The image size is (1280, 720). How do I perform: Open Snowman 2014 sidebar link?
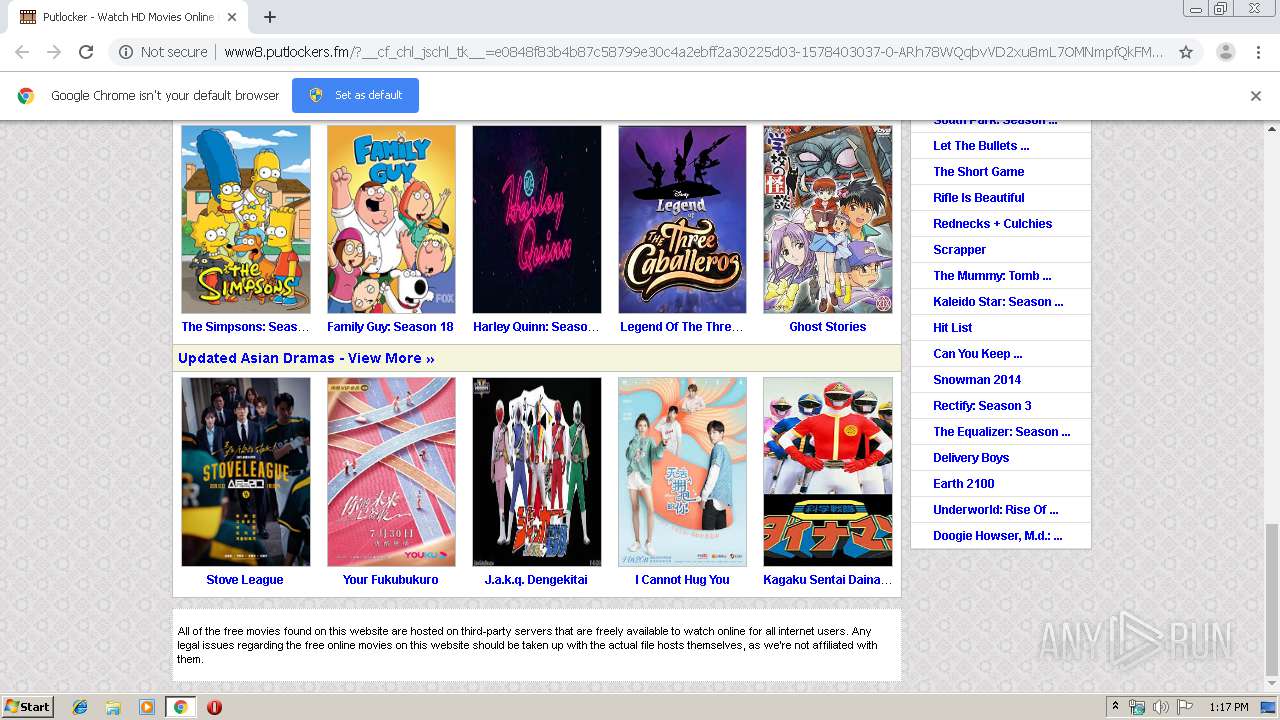[977, 380]
